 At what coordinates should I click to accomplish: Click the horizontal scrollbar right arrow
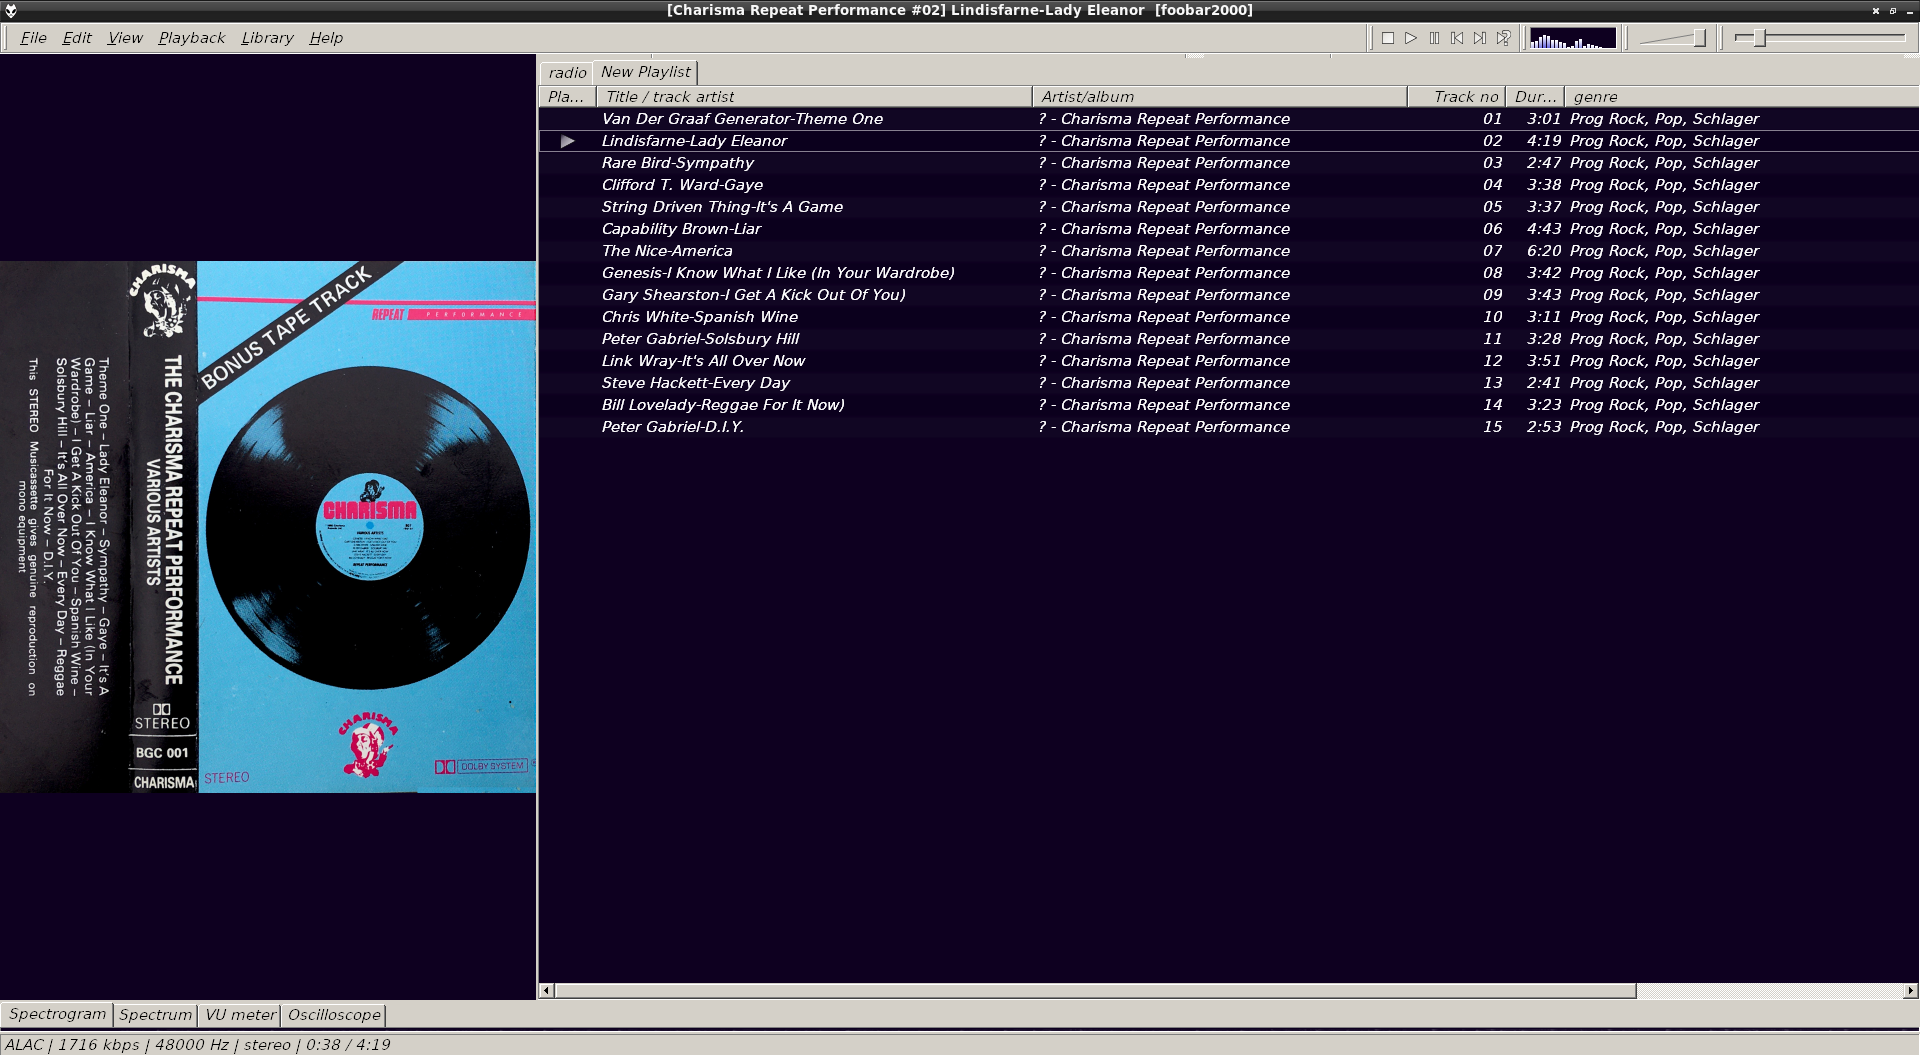1911,991
